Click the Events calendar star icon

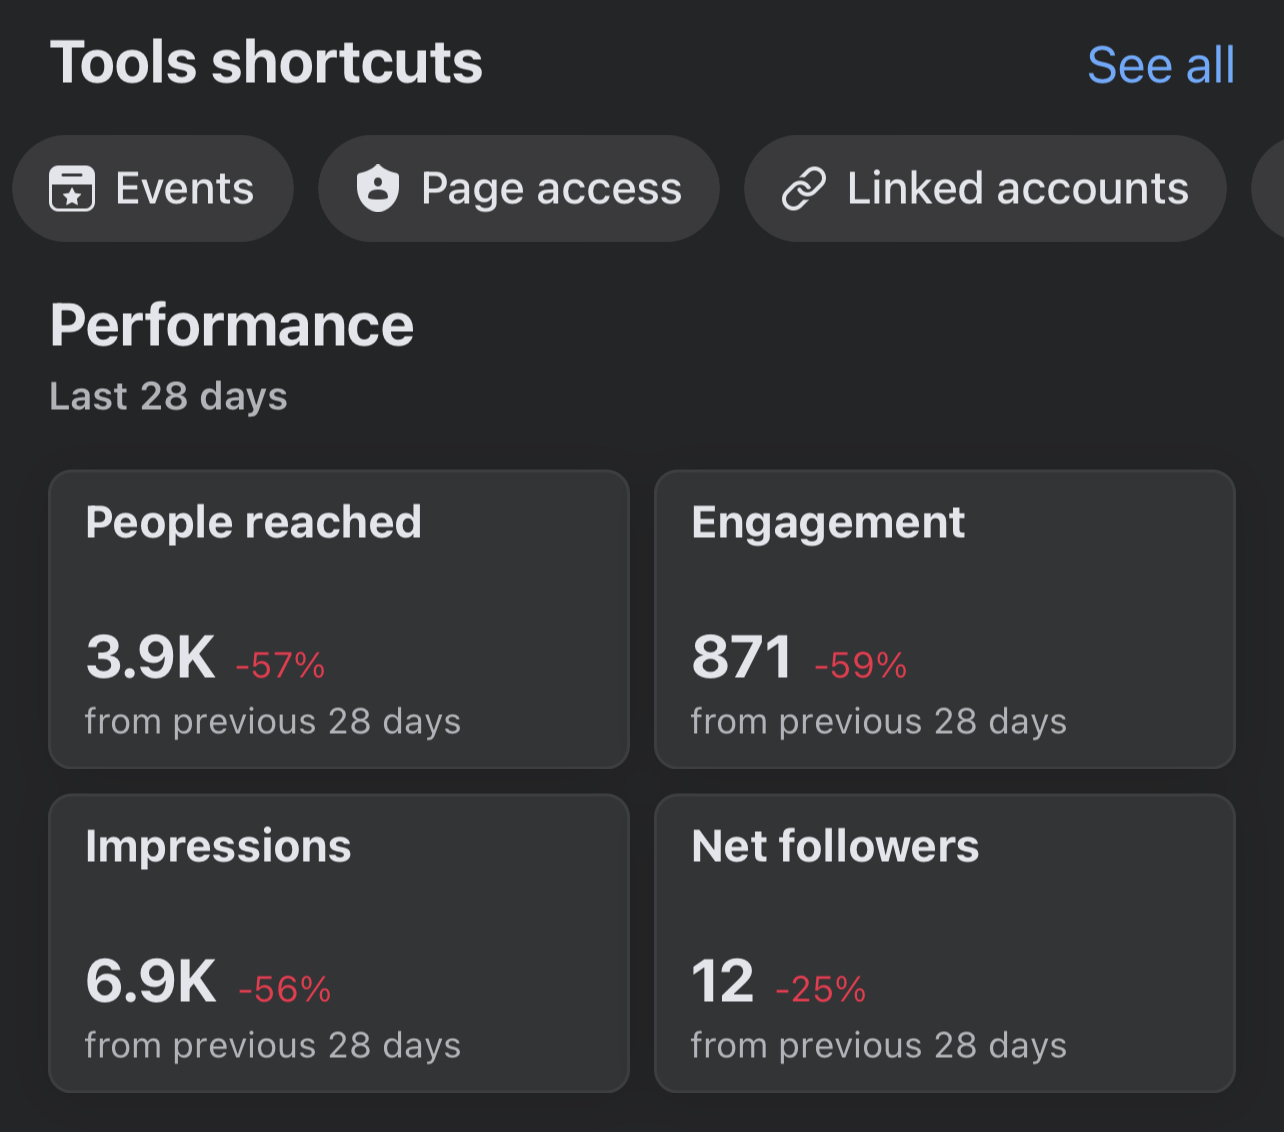pyautogui.click(x=72, y=189)
